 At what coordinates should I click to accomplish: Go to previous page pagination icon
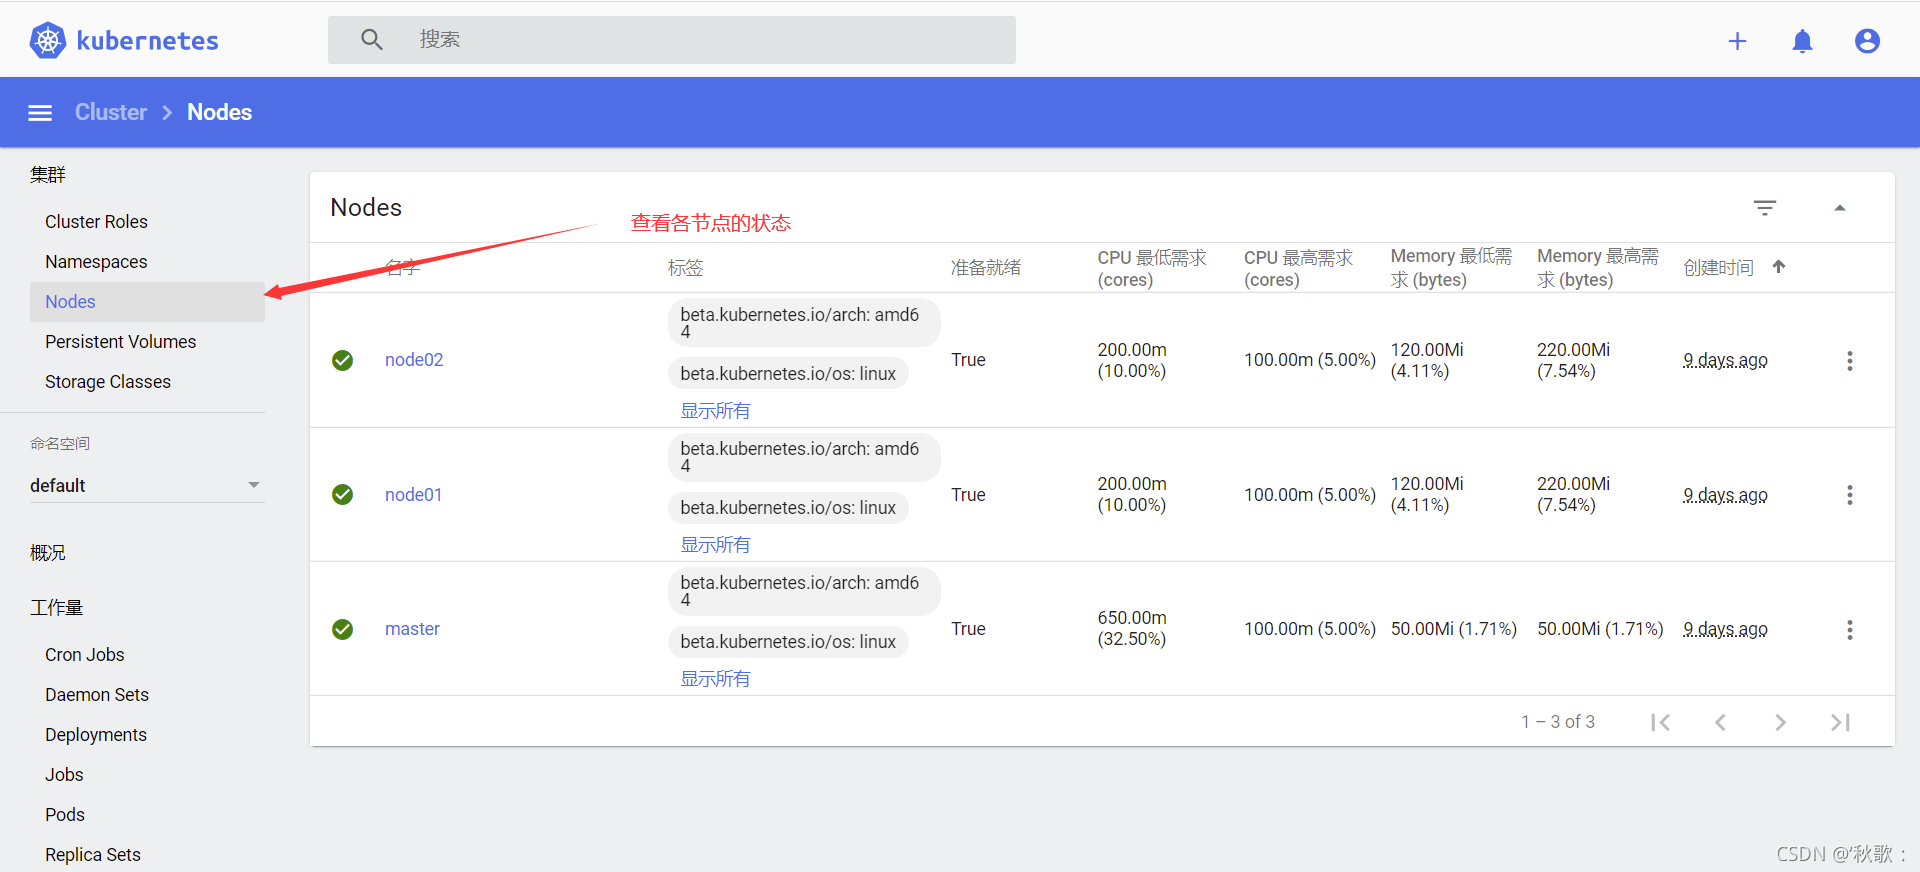[x=1720, y=722]
